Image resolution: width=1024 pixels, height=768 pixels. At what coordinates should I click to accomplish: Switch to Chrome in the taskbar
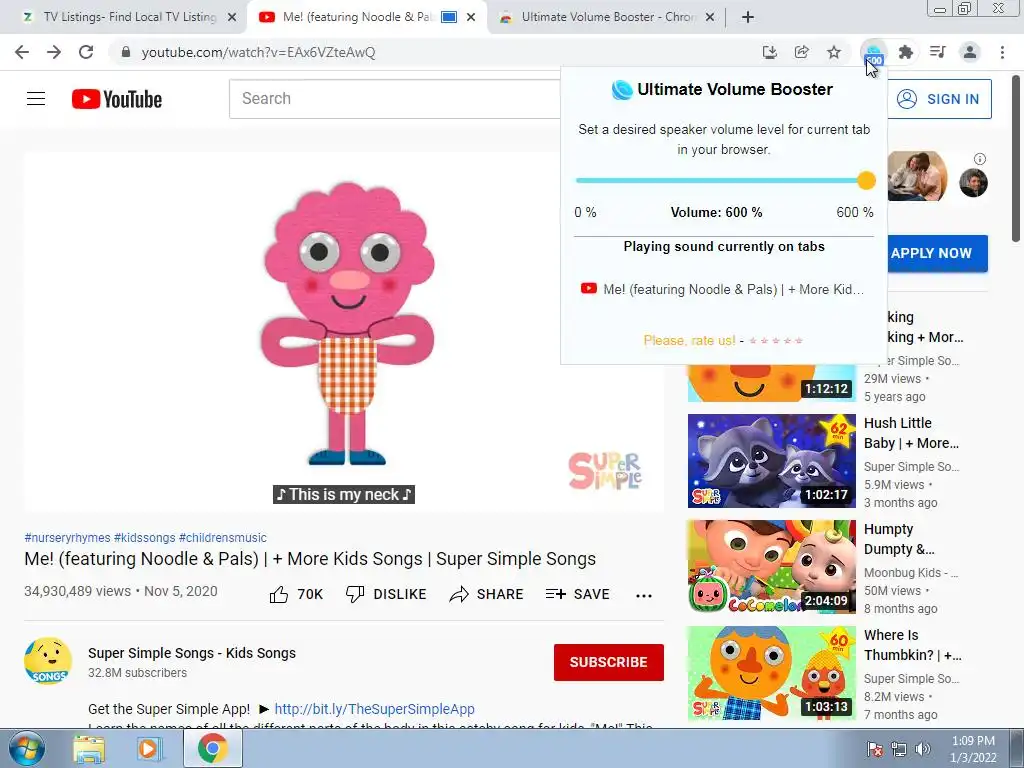point(212,748)
